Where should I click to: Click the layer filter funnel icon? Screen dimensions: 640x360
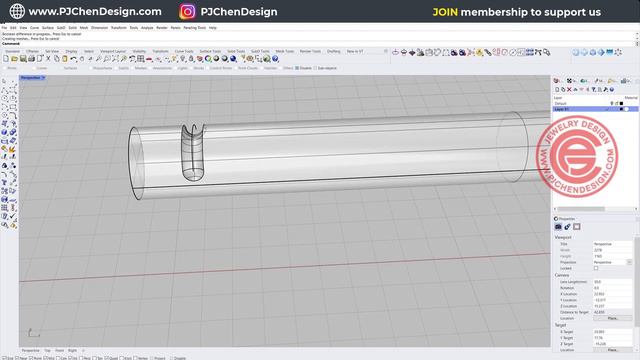tap(593, 89)
